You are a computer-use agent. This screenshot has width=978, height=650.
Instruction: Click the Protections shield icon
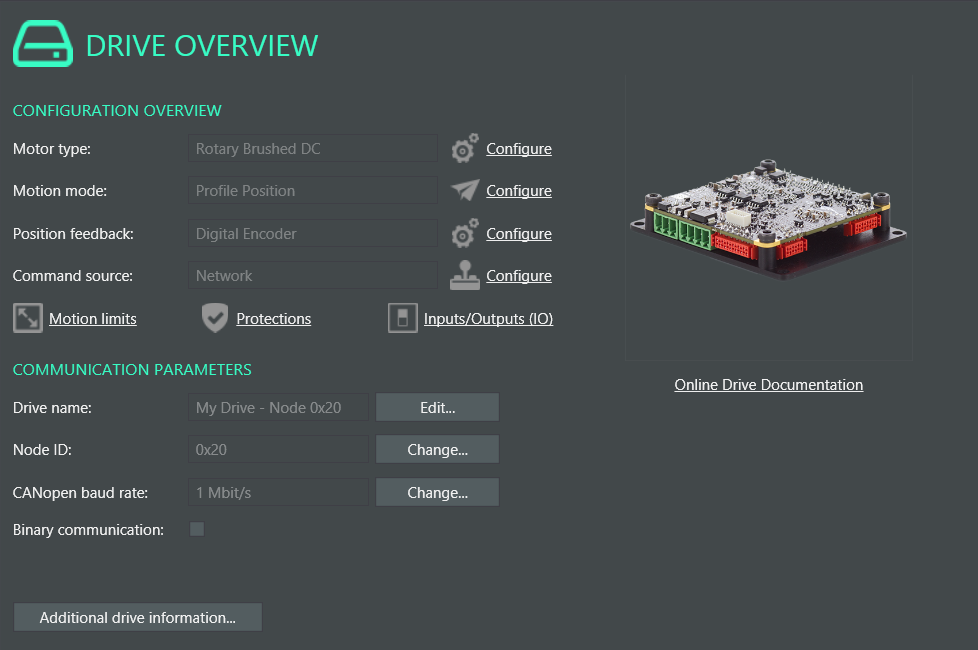coord(214,319)
